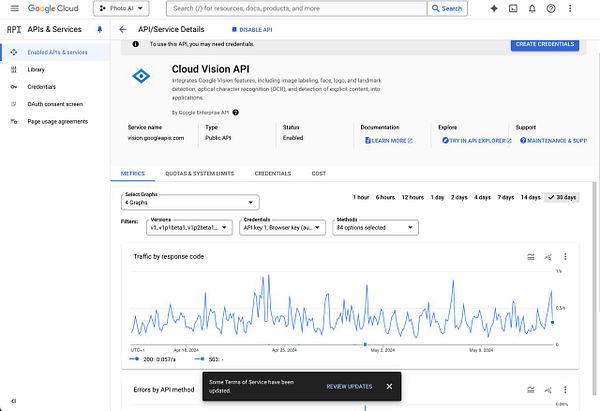
Task: Select the 7 days time range
Action: 506,197
